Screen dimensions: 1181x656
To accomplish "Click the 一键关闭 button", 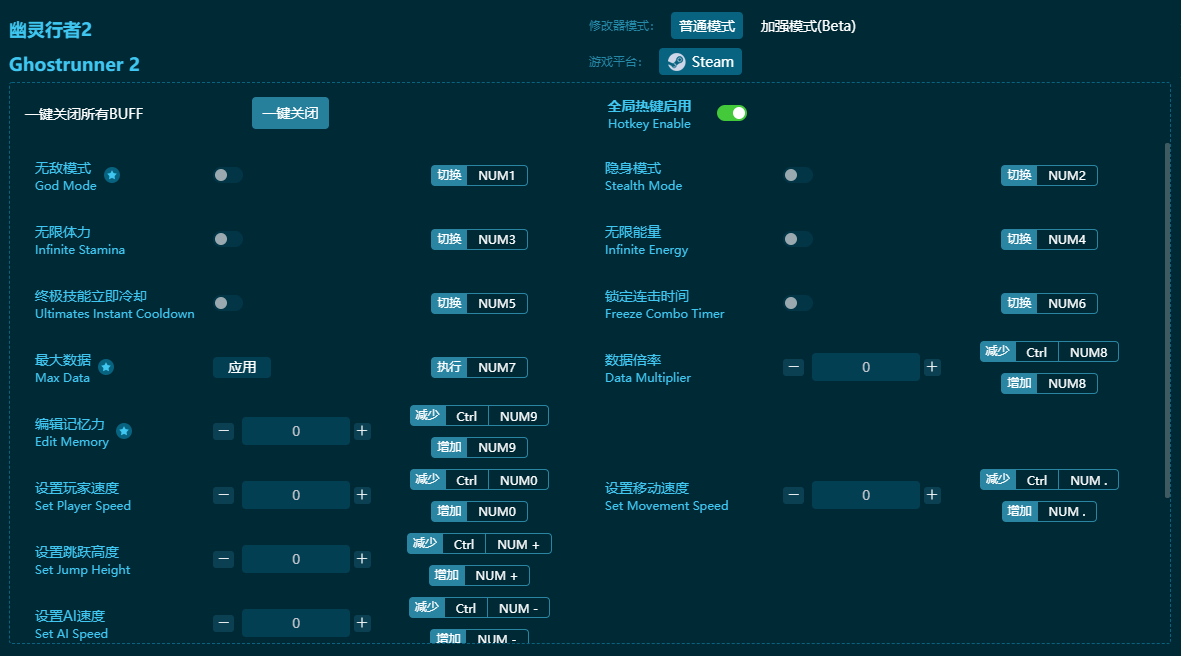I will pyautogui.click(x=290, y=113).
